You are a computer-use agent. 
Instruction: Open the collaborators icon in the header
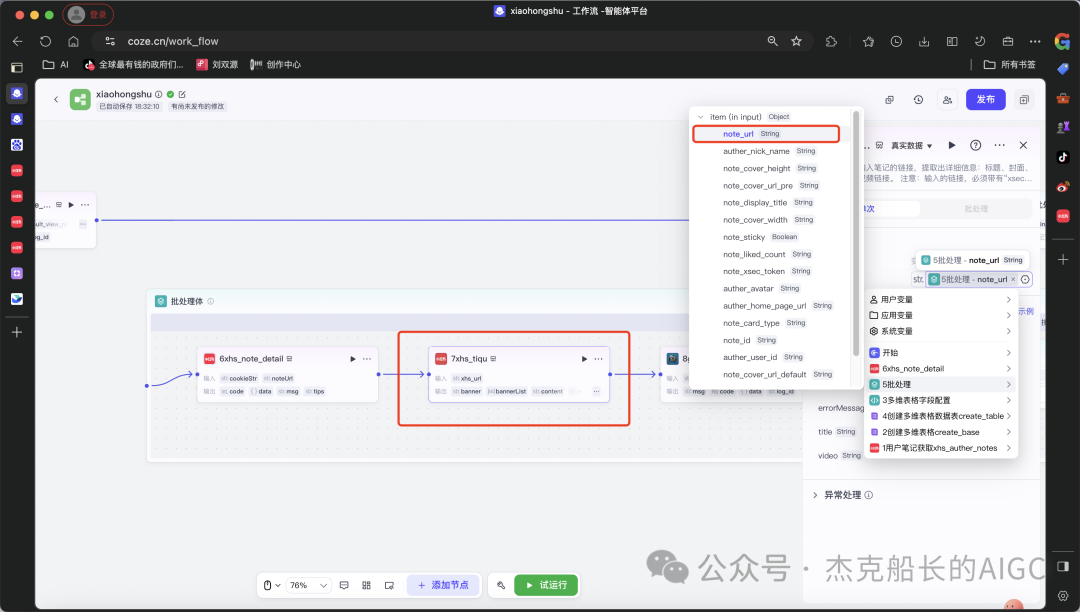[948, 100]
